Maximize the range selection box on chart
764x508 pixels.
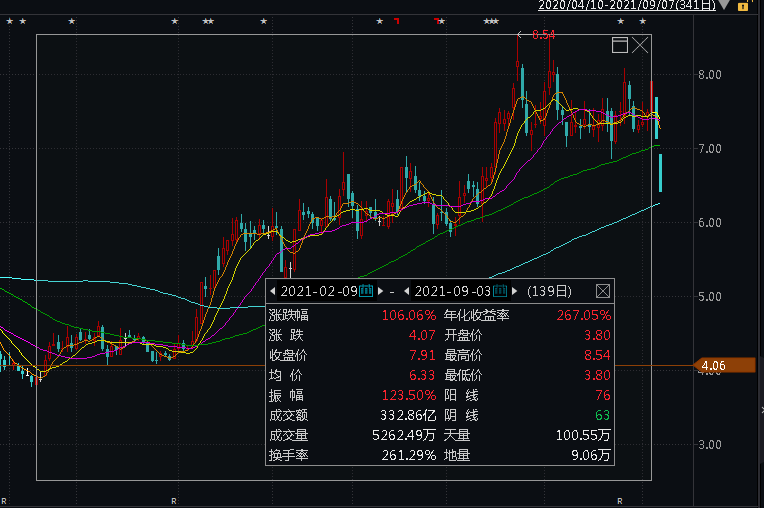620,45
